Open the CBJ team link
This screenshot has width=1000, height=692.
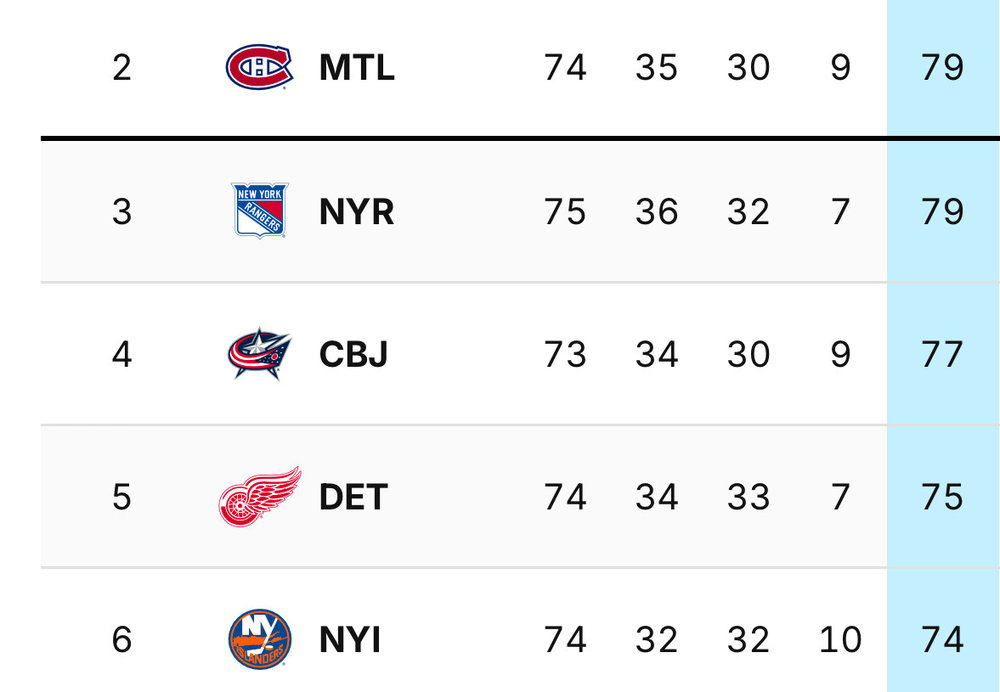[353, 354]
